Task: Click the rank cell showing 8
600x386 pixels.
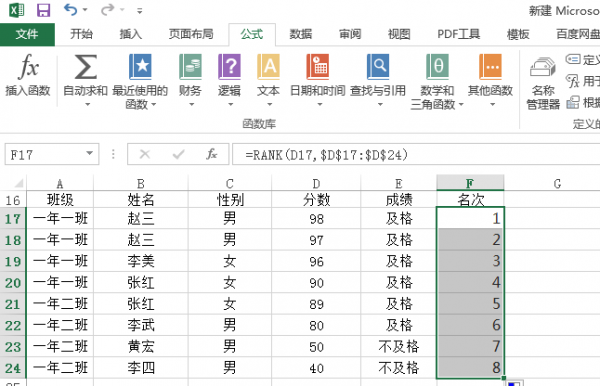Action: (471, 368)
